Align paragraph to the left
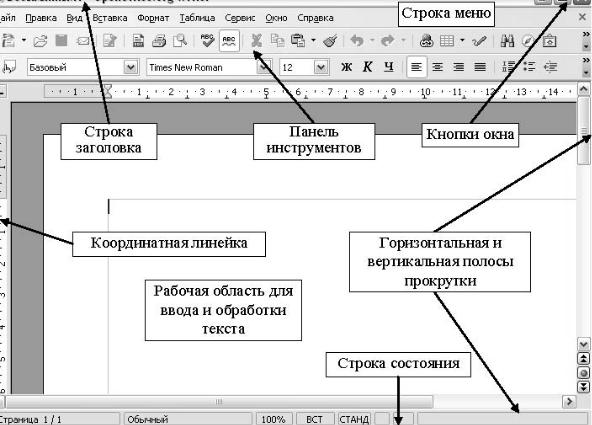This screenshot has height=425, width=592. [x=416, y=67]
